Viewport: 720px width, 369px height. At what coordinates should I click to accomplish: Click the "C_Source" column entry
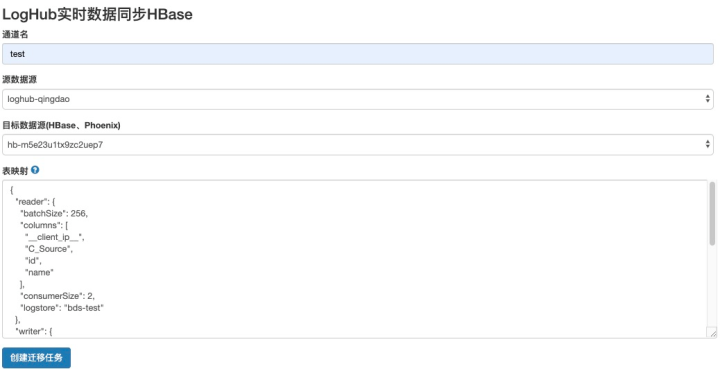coord(49,249)
